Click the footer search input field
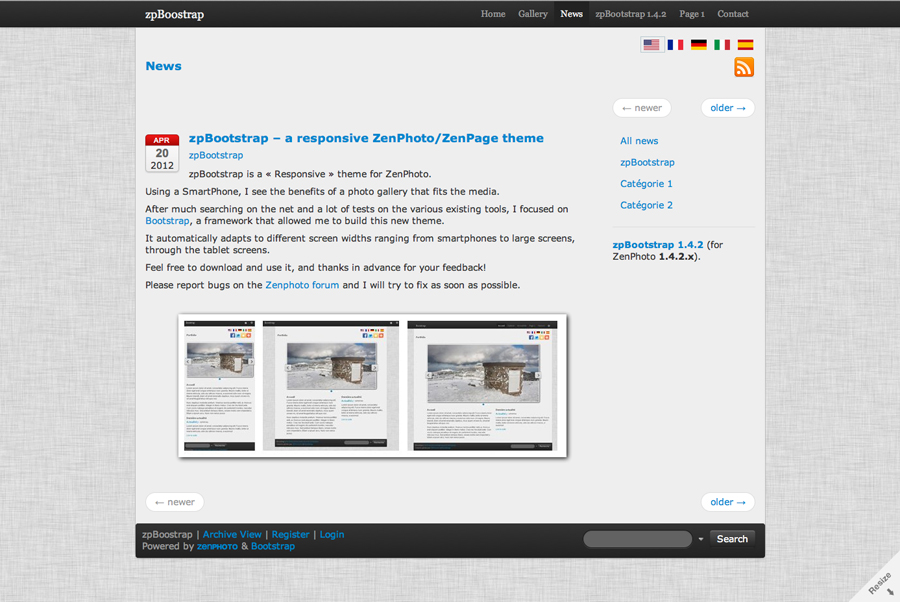Viewport: 900px width, 602px height. point(638,539)
